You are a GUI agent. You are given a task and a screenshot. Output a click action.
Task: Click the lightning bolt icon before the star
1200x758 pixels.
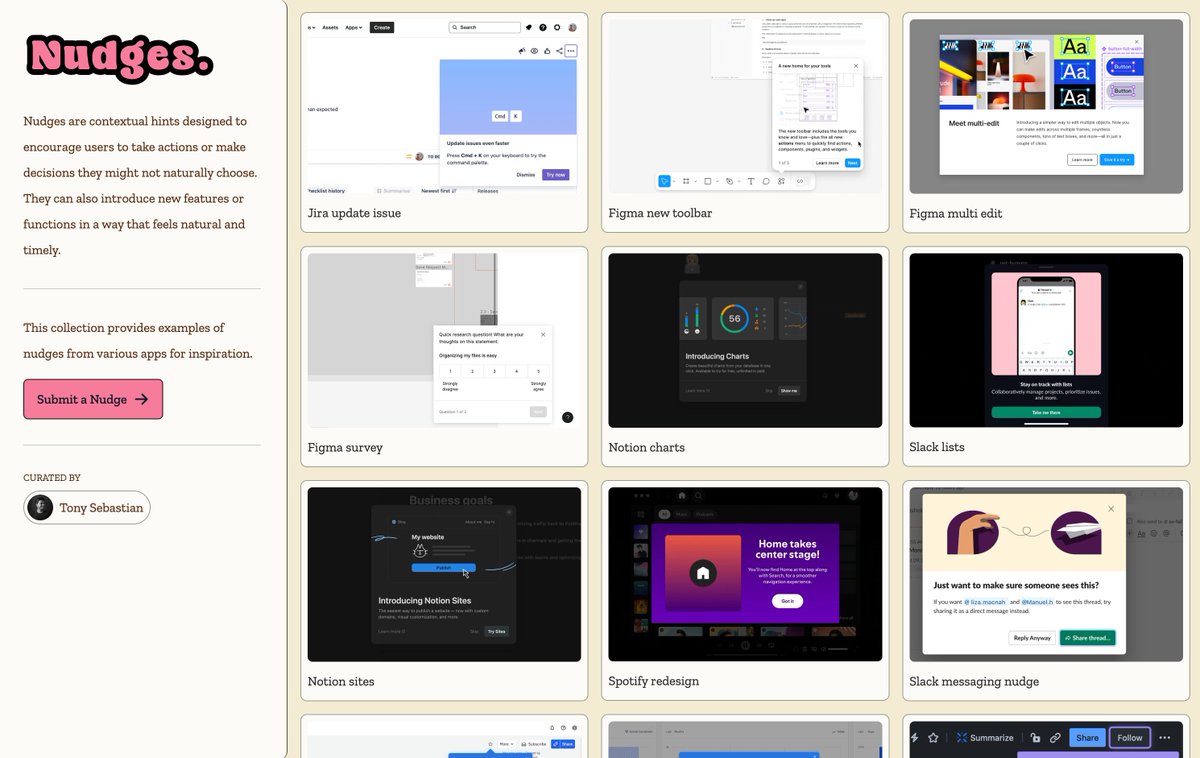click(915, 738)
